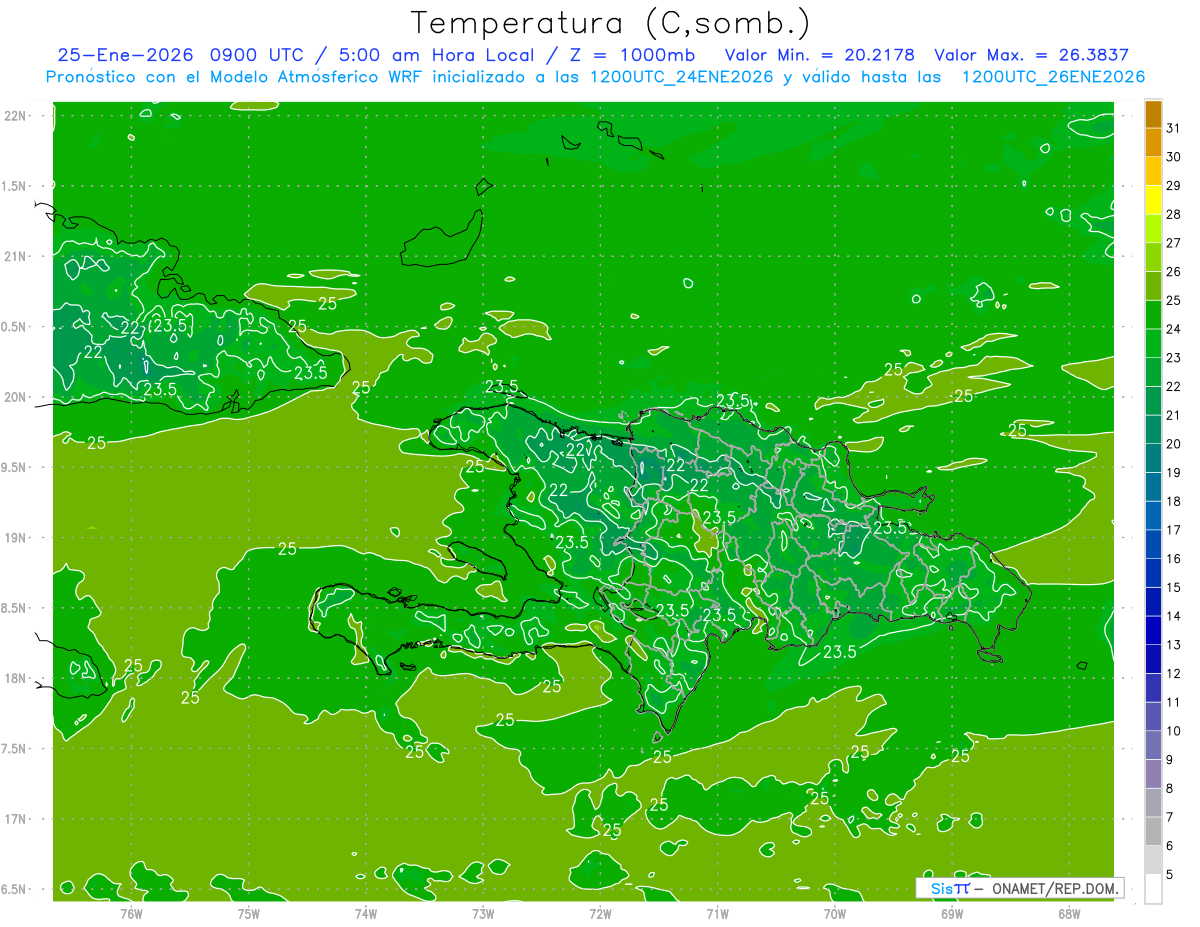Click the colorbar label 31
1200x927 pixels.
1174,128
